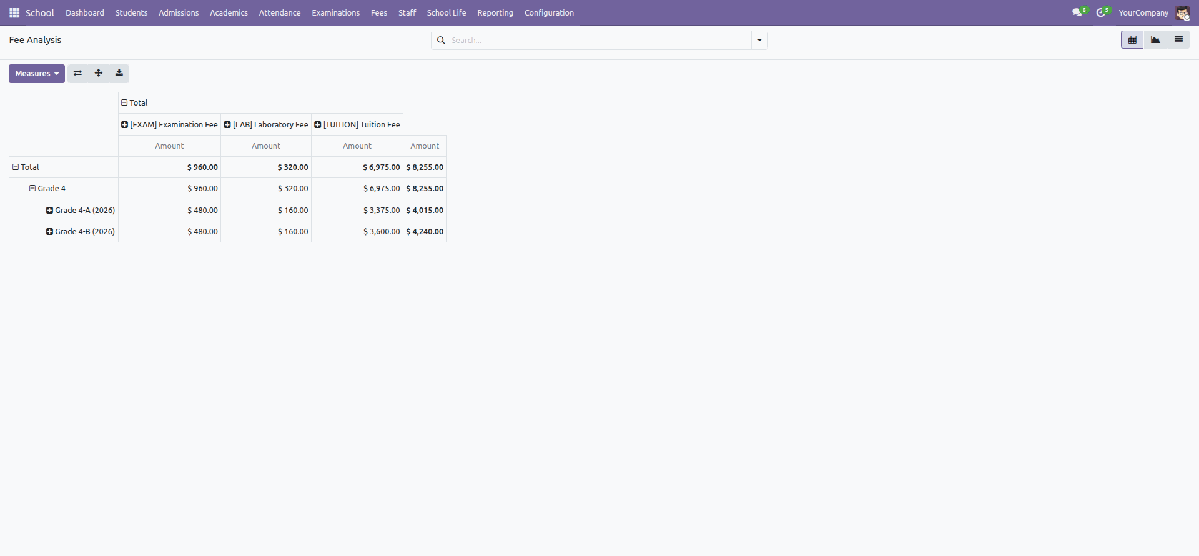Open the Dashboard menu
The height and width of the screenshot is (556, 1199).
(x=85, y=13)
